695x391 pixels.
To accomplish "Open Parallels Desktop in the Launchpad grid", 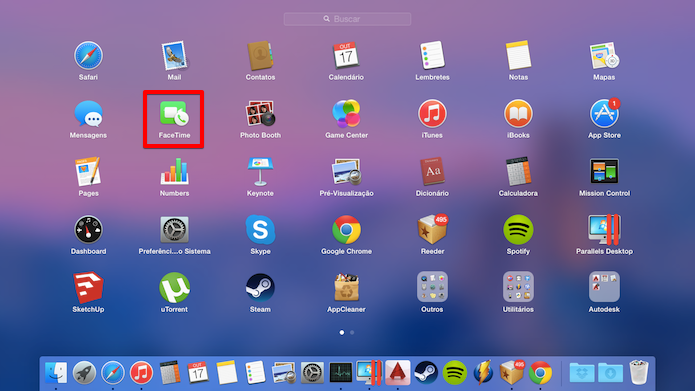I will tap(604, 230).
